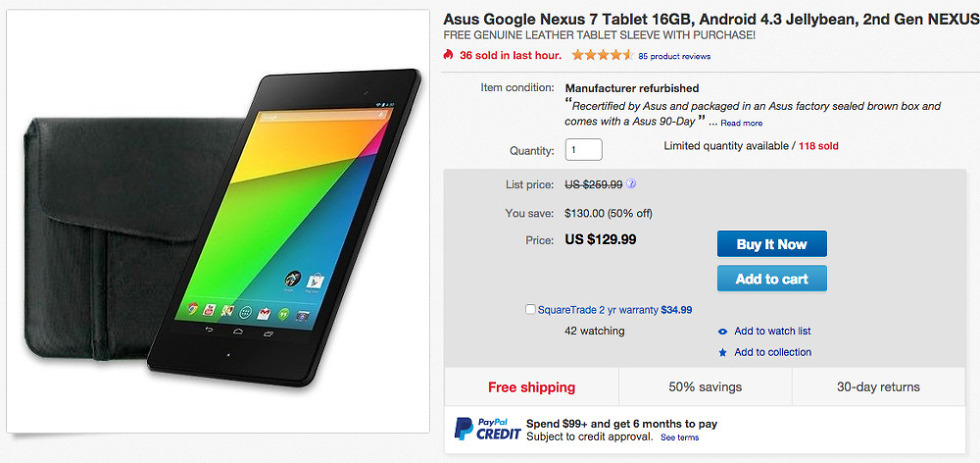Click the Add to watch list link

coord(772,331)
